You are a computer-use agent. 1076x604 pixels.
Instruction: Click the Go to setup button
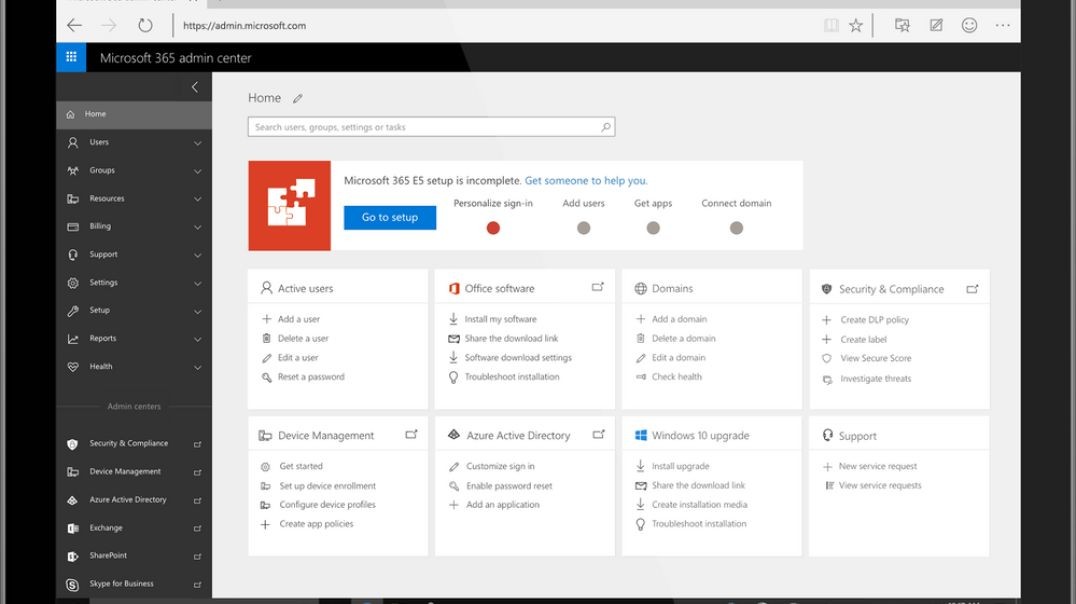[390, 217]
